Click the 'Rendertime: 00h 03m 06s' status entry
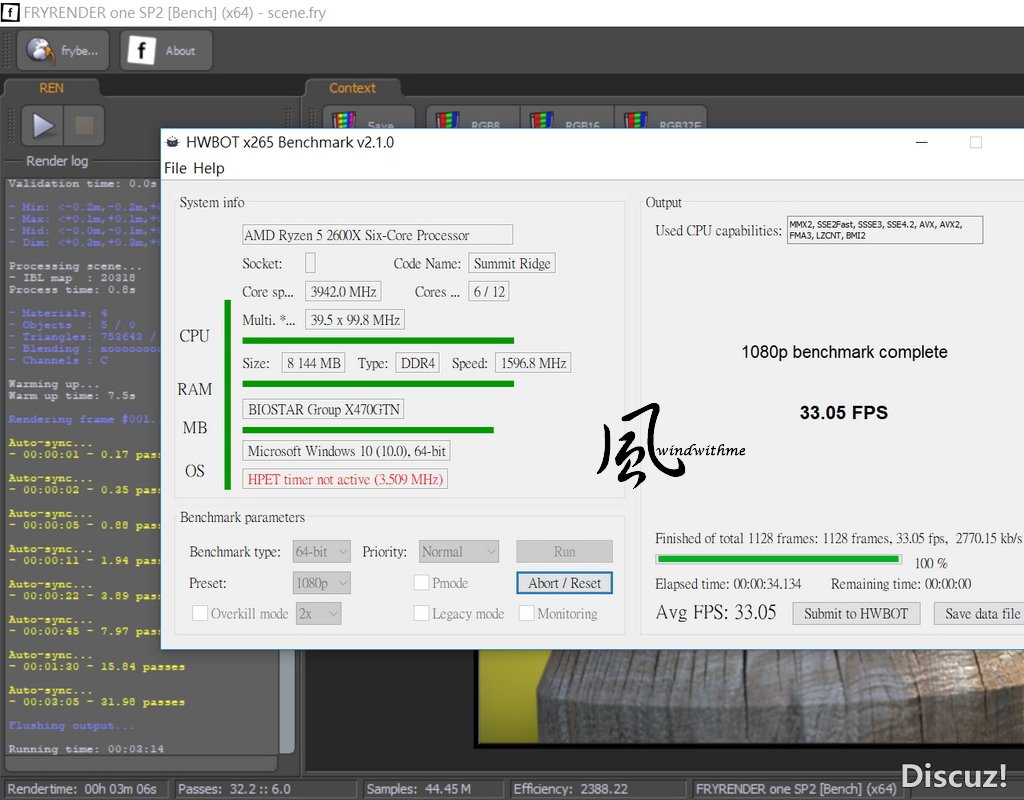This screenshot has width=1024, height=800. point(82,789)
